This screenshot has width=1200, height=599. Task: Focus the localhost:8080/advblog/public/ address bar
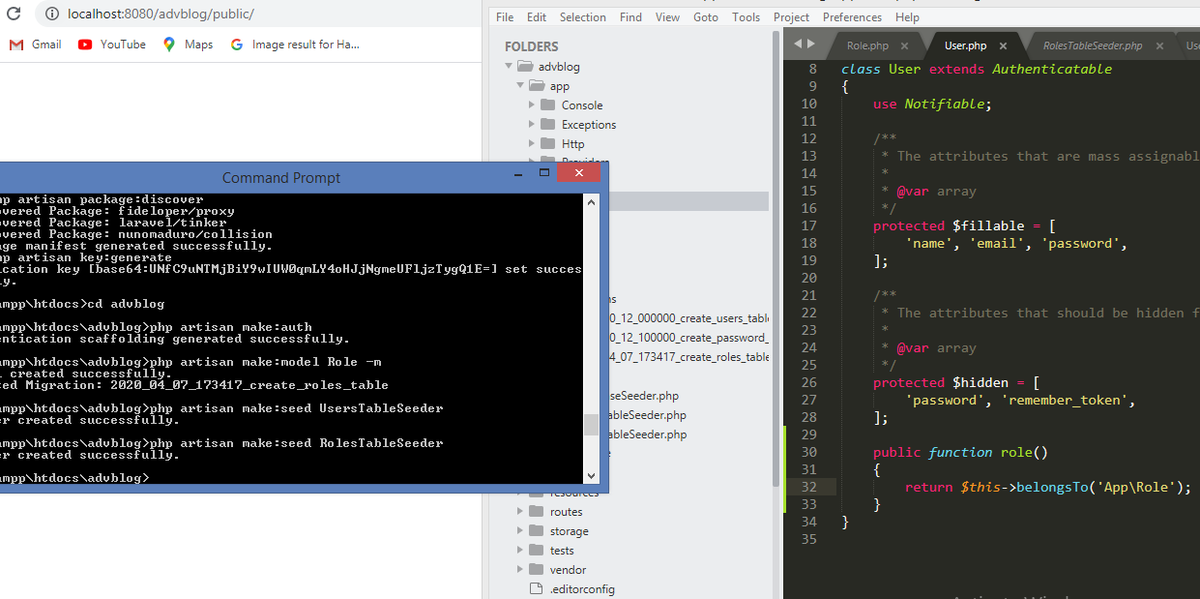[160, 14]
